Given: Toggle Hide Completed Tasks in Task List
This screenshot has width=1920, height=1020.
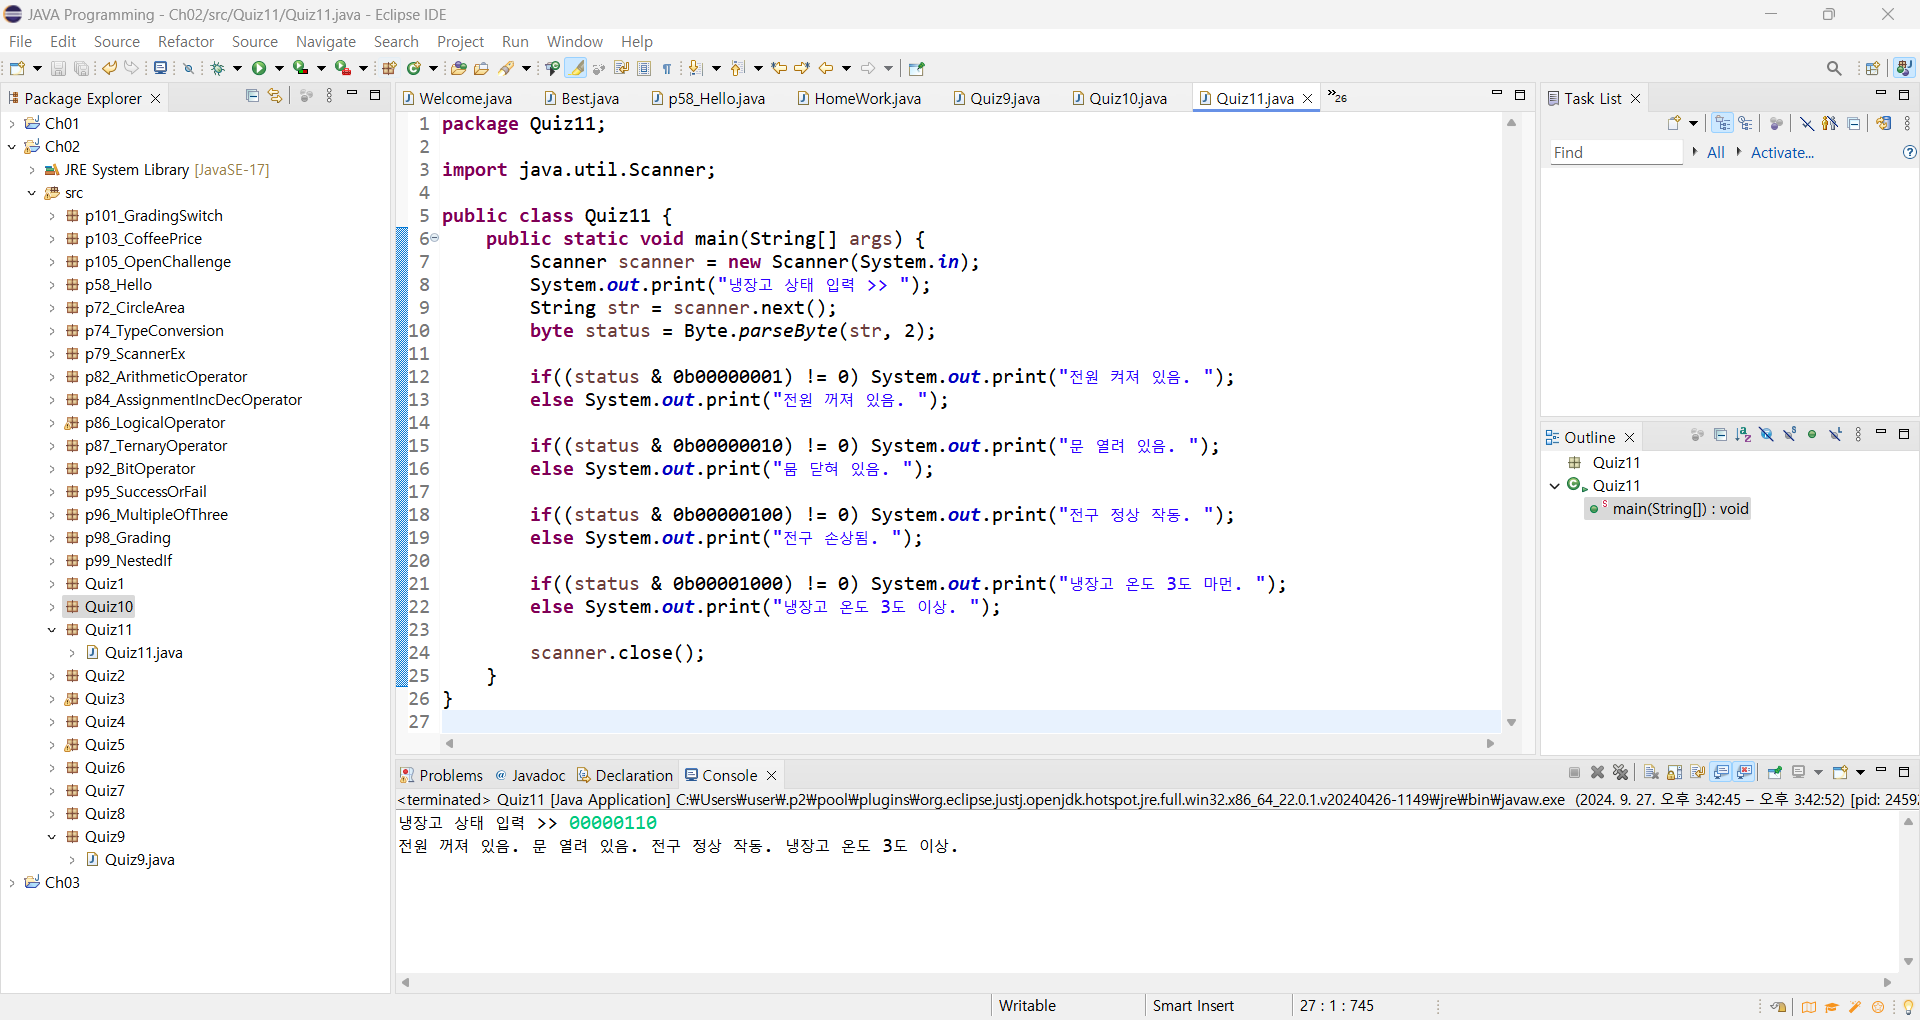Looking at the screenshot, I should tap(1807, 123).
